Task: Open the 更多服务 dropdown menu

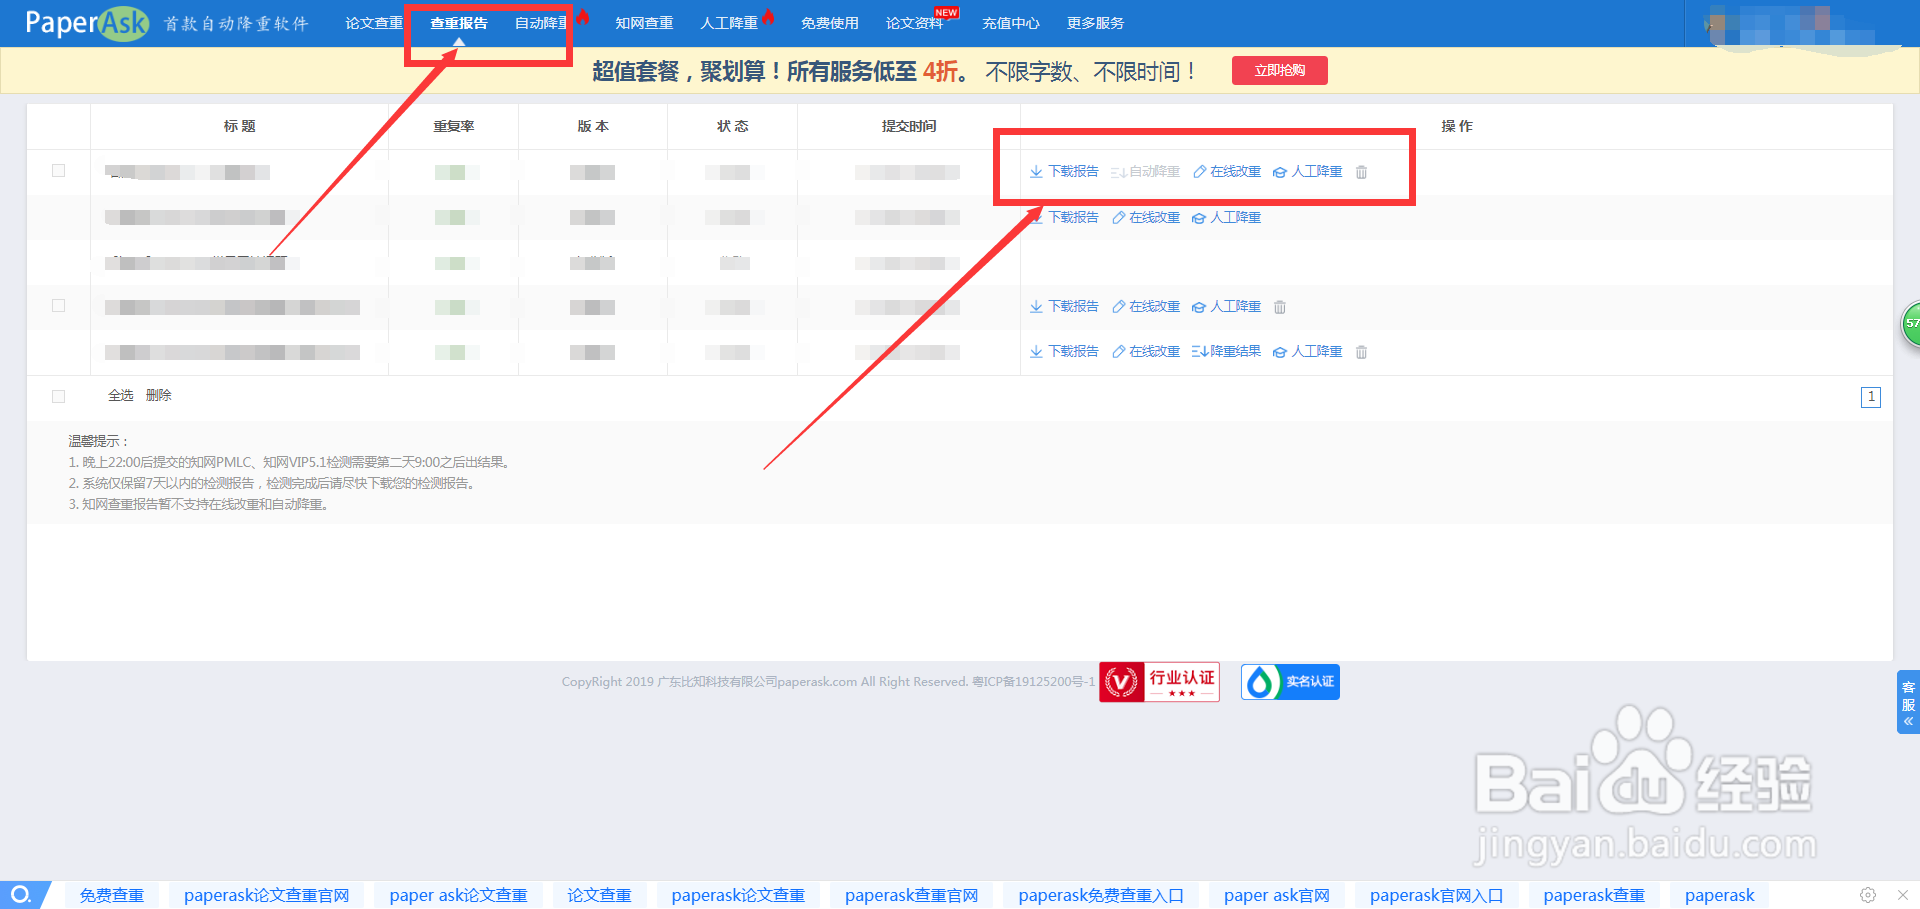Action: coord(1096,22)
